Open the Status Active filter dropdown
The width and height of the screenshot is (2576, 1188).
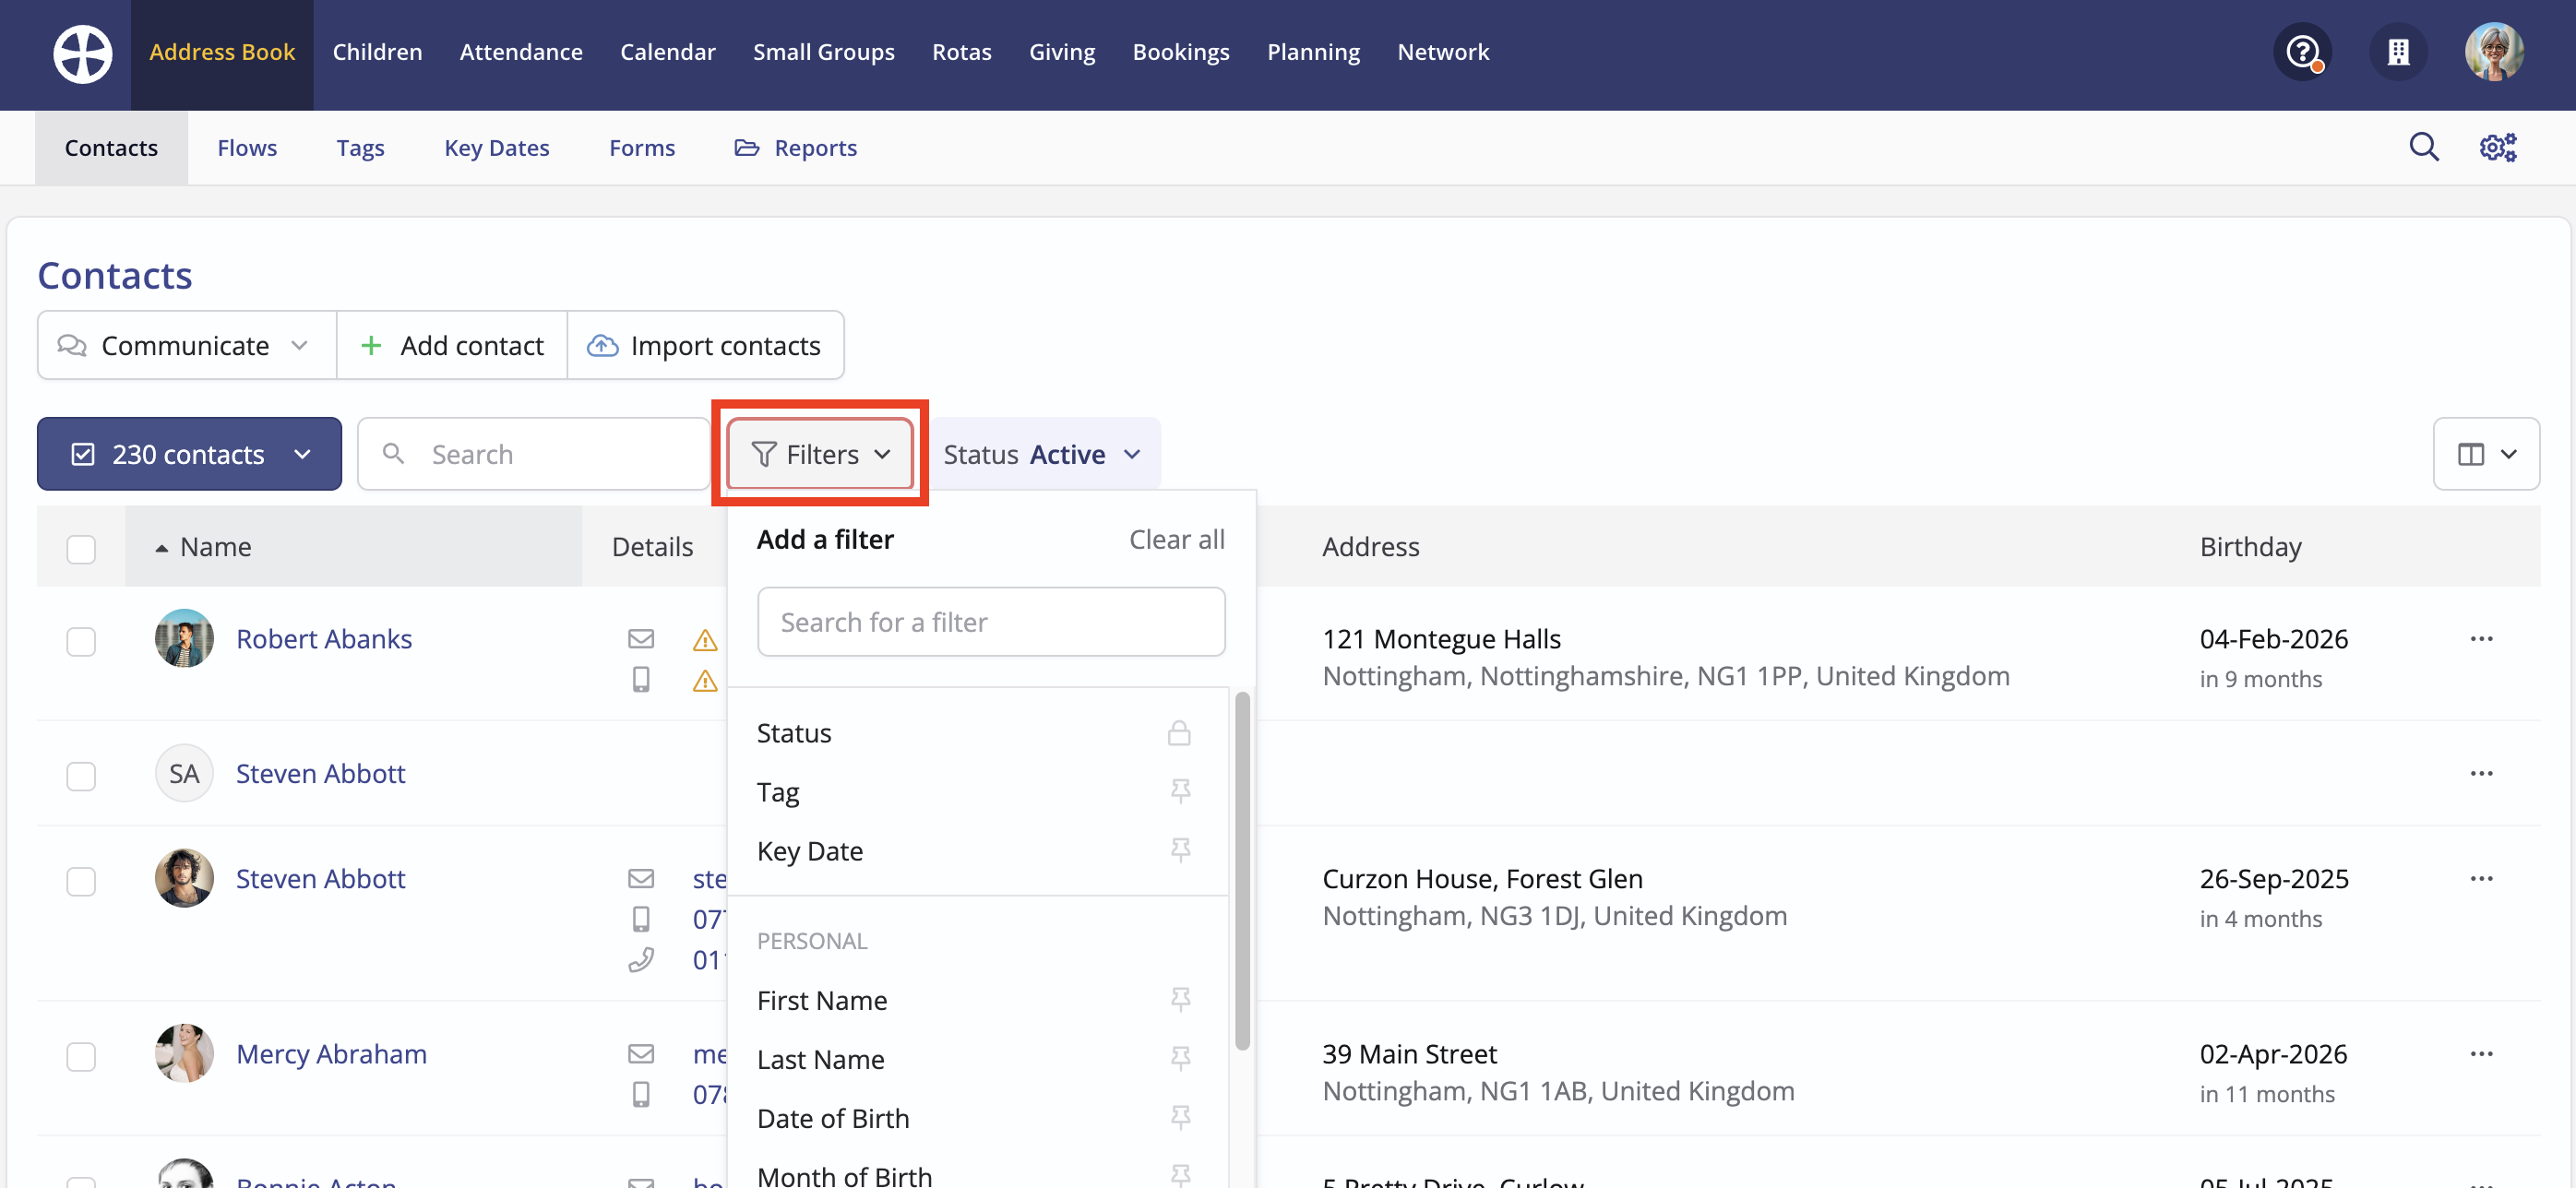point(1043,454)
